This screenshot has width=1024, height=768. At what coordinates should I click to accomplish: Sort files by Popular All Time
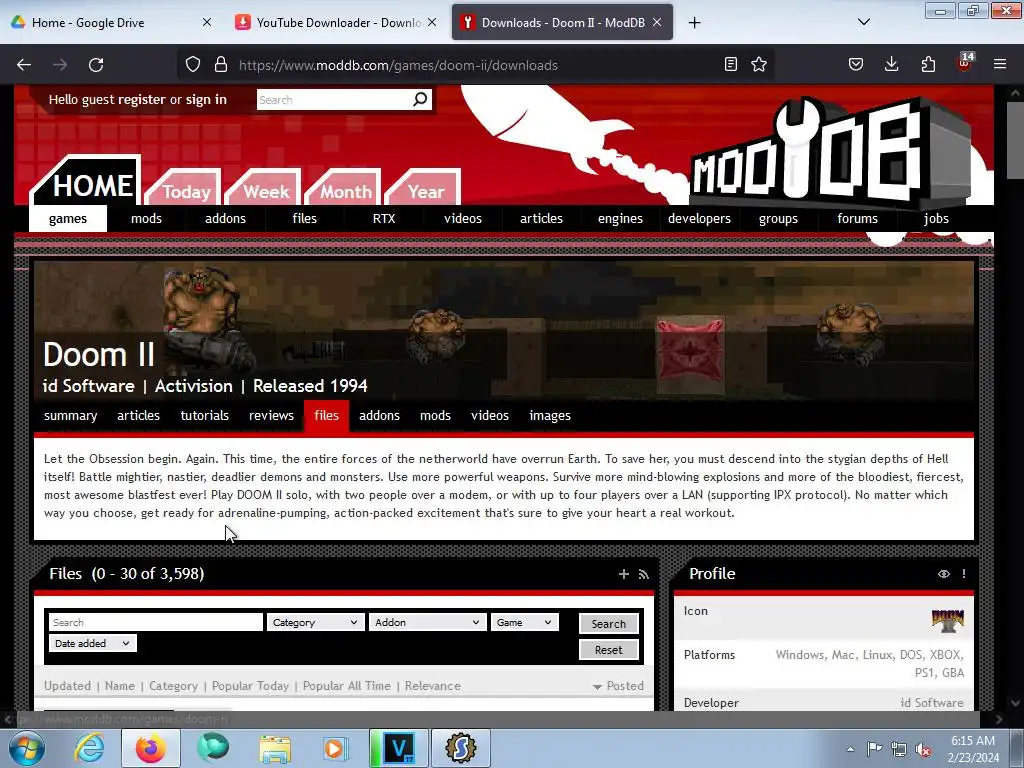347,686
